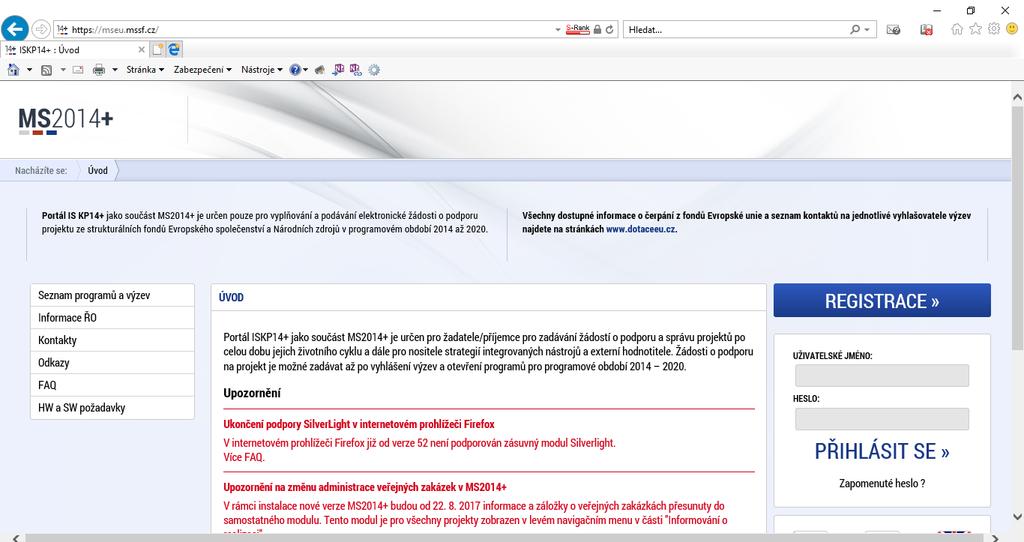The image size is (1024, 542).
Task: Open the browser Home icon at top right
Action: tap(957, 29)
